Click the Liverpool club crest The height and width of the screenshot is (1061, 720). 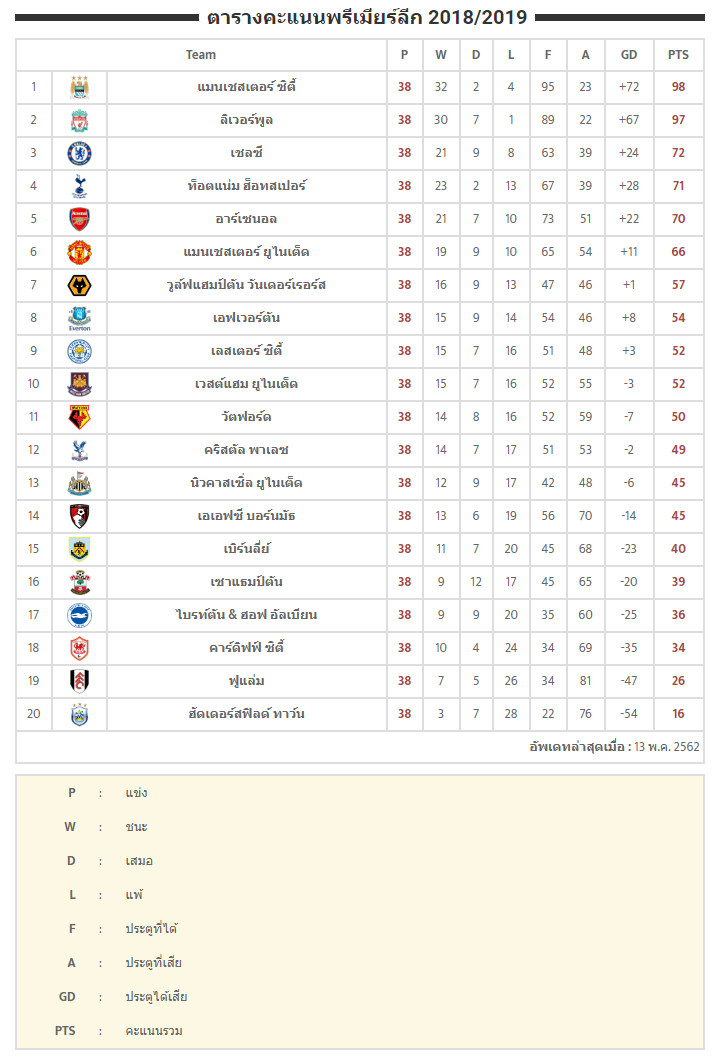(79, 120)
